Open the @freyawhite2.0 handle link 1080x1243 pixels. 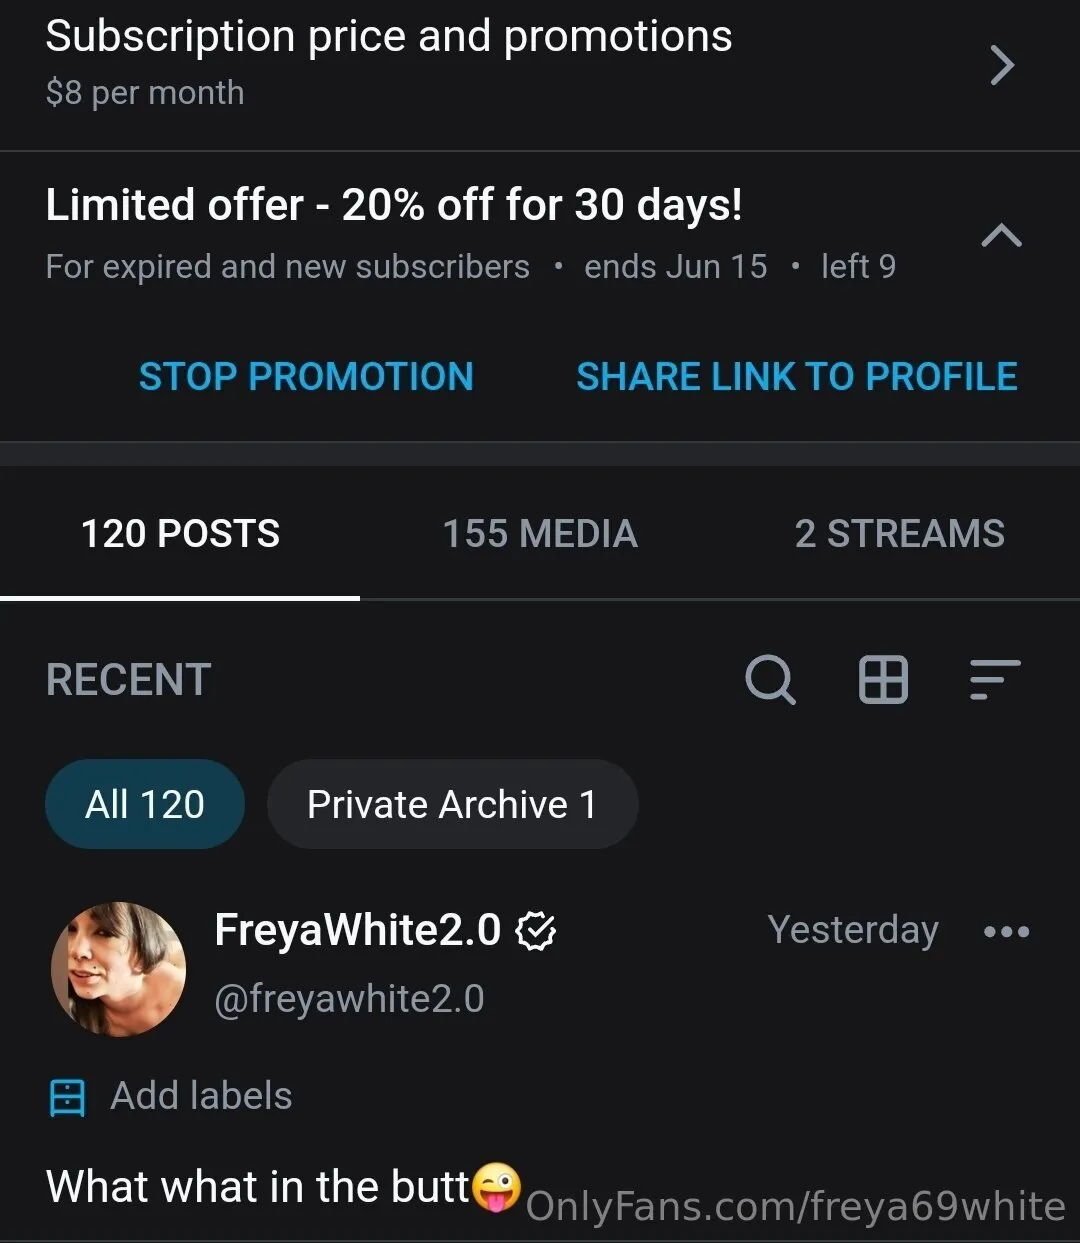point(349,999)
